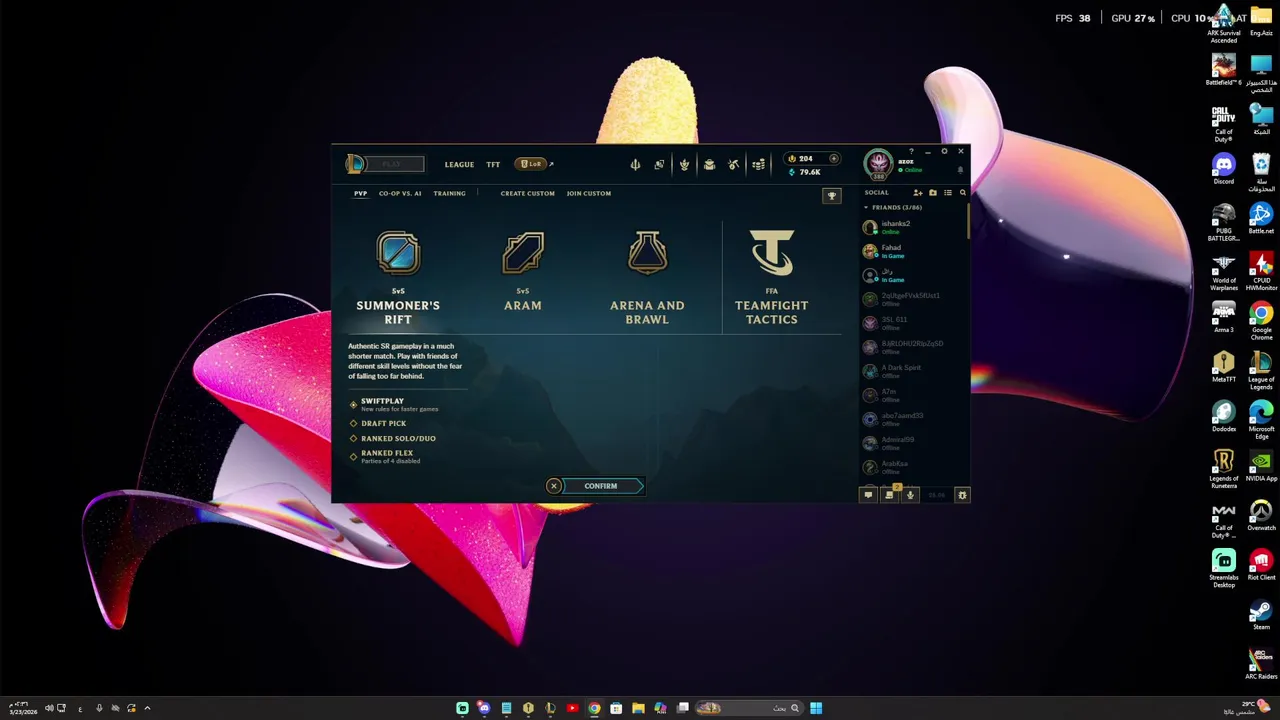Screen dimensions: 1280x720
Task: Open the Store coins icon in the top bar
Action: point(759,164)
